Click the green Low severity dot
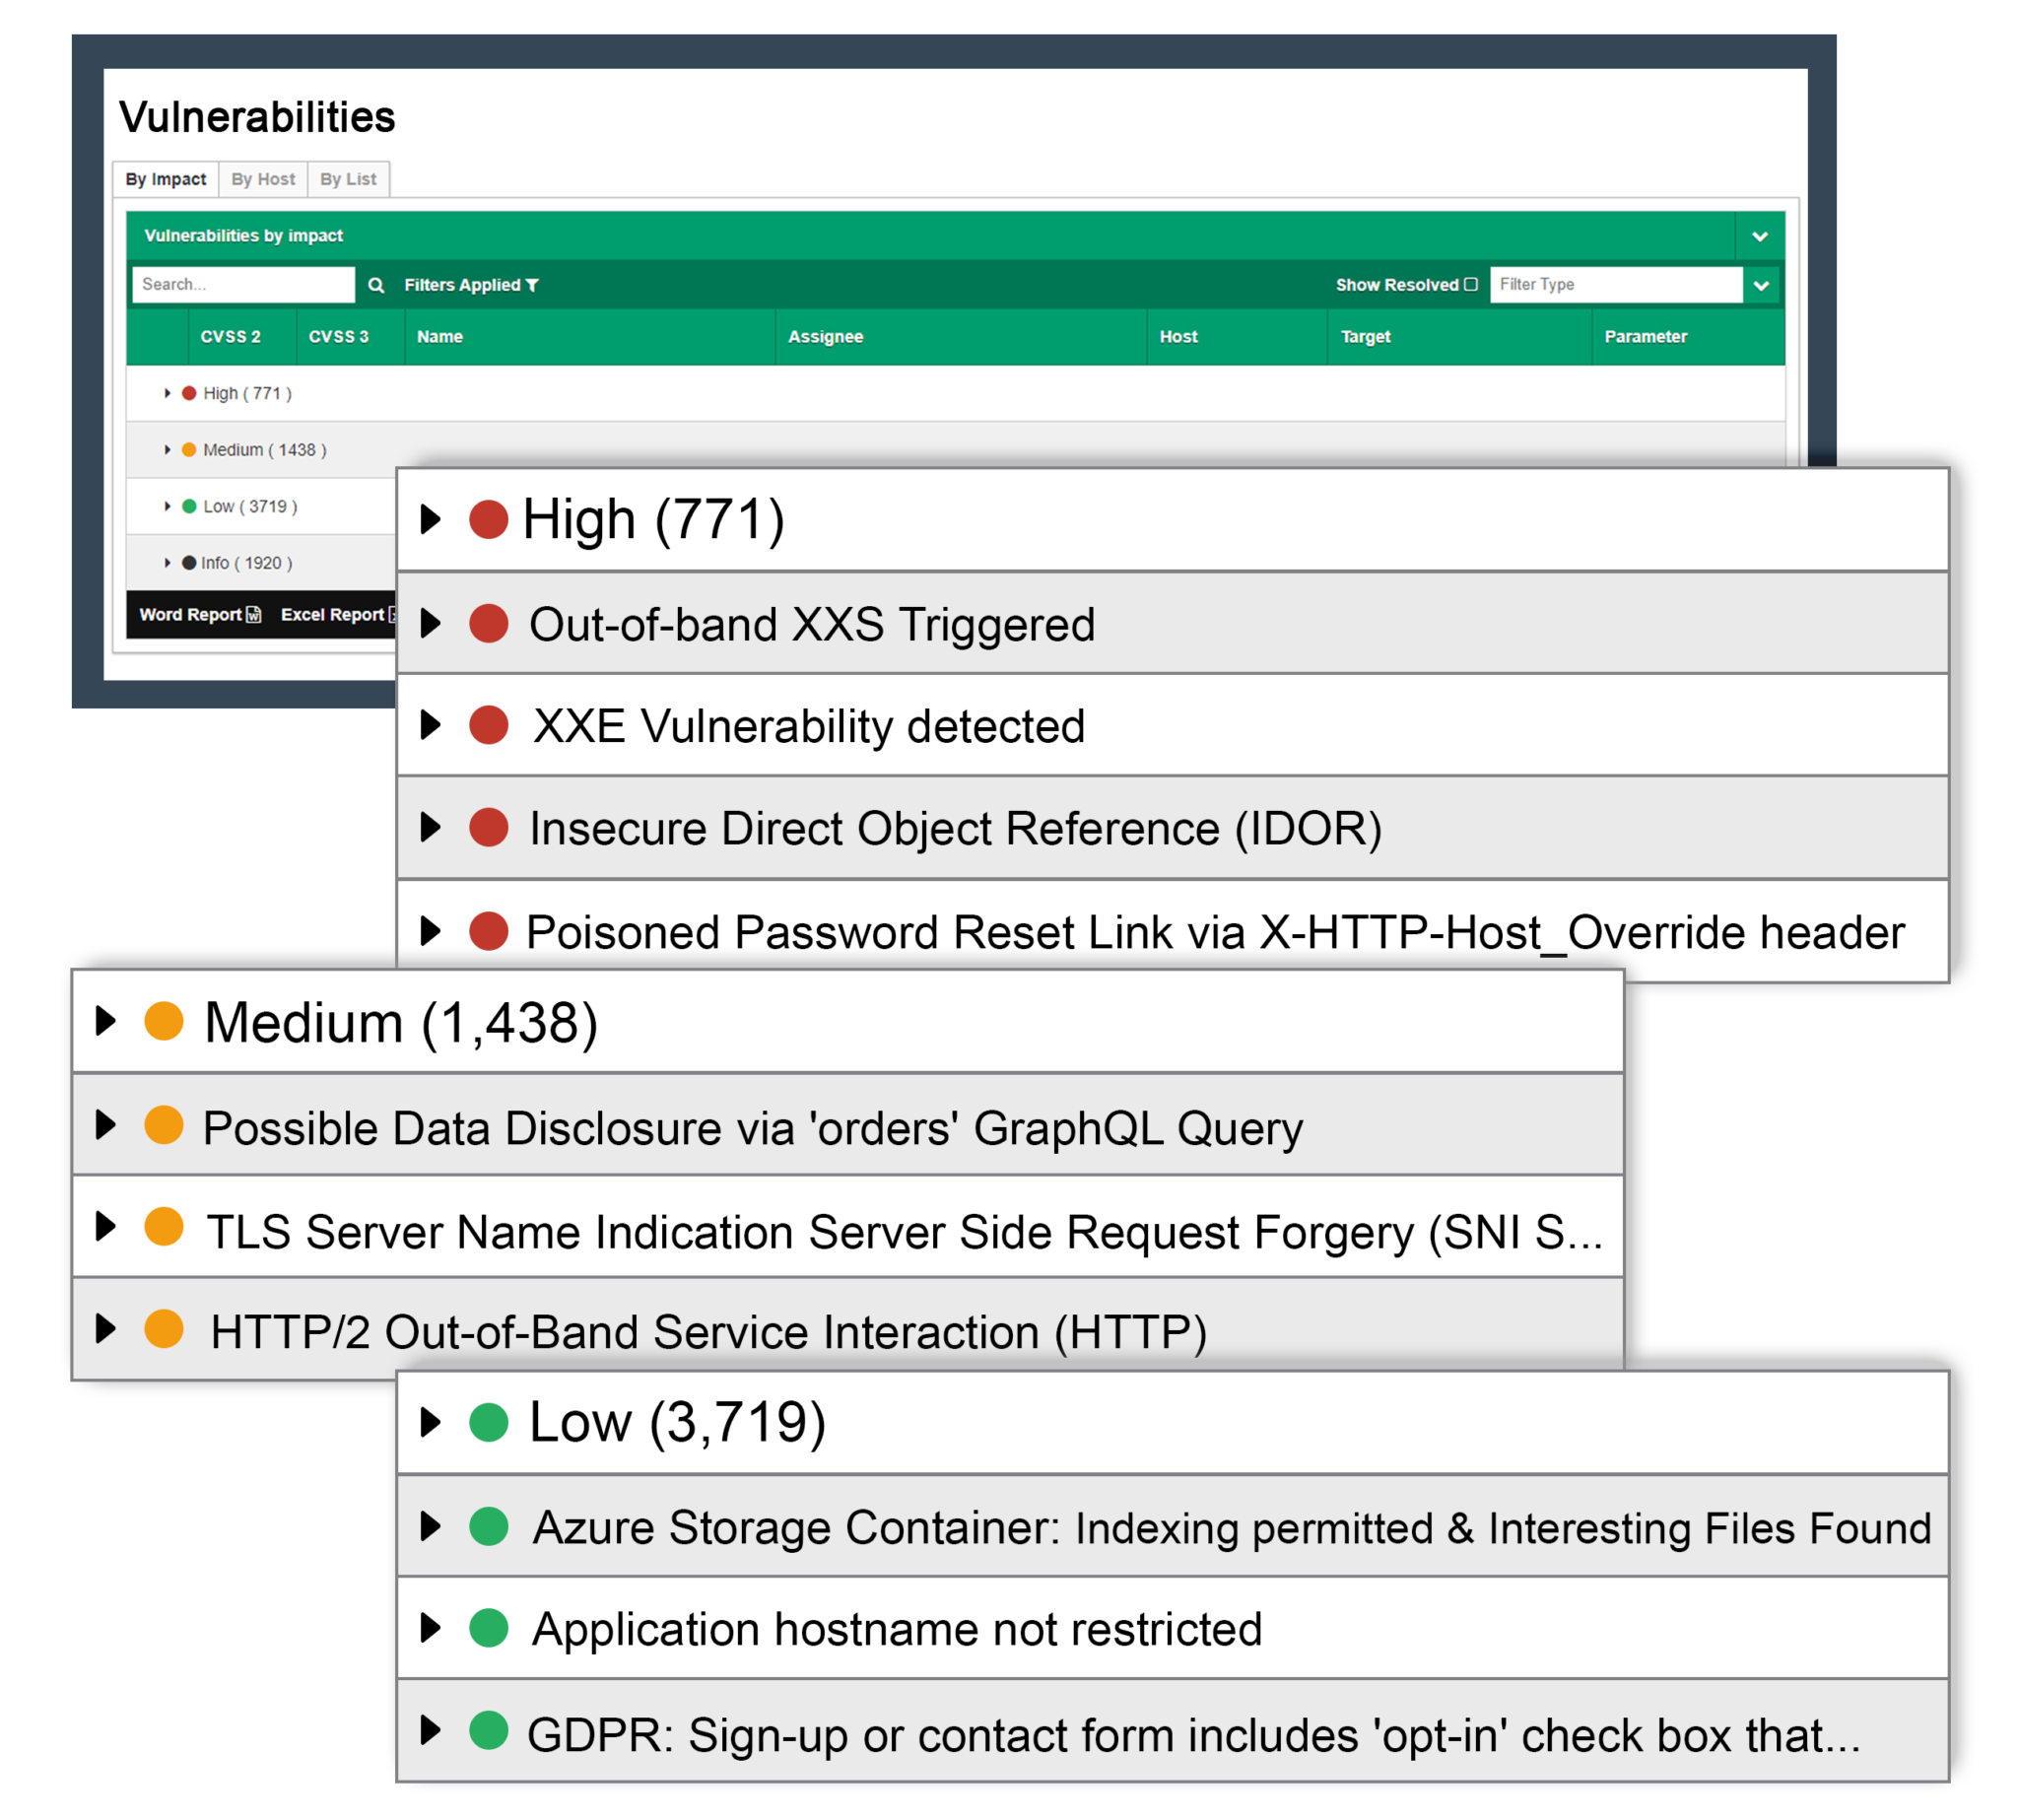Screen dimensions: 2018x1820 (x=188, y=506)
